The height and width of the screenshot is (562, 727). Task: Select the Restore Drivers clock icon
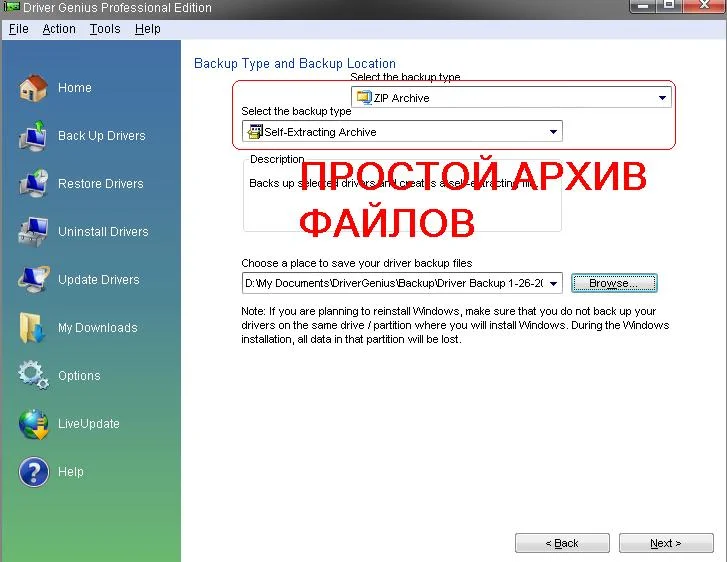click(x=33, y=184)
